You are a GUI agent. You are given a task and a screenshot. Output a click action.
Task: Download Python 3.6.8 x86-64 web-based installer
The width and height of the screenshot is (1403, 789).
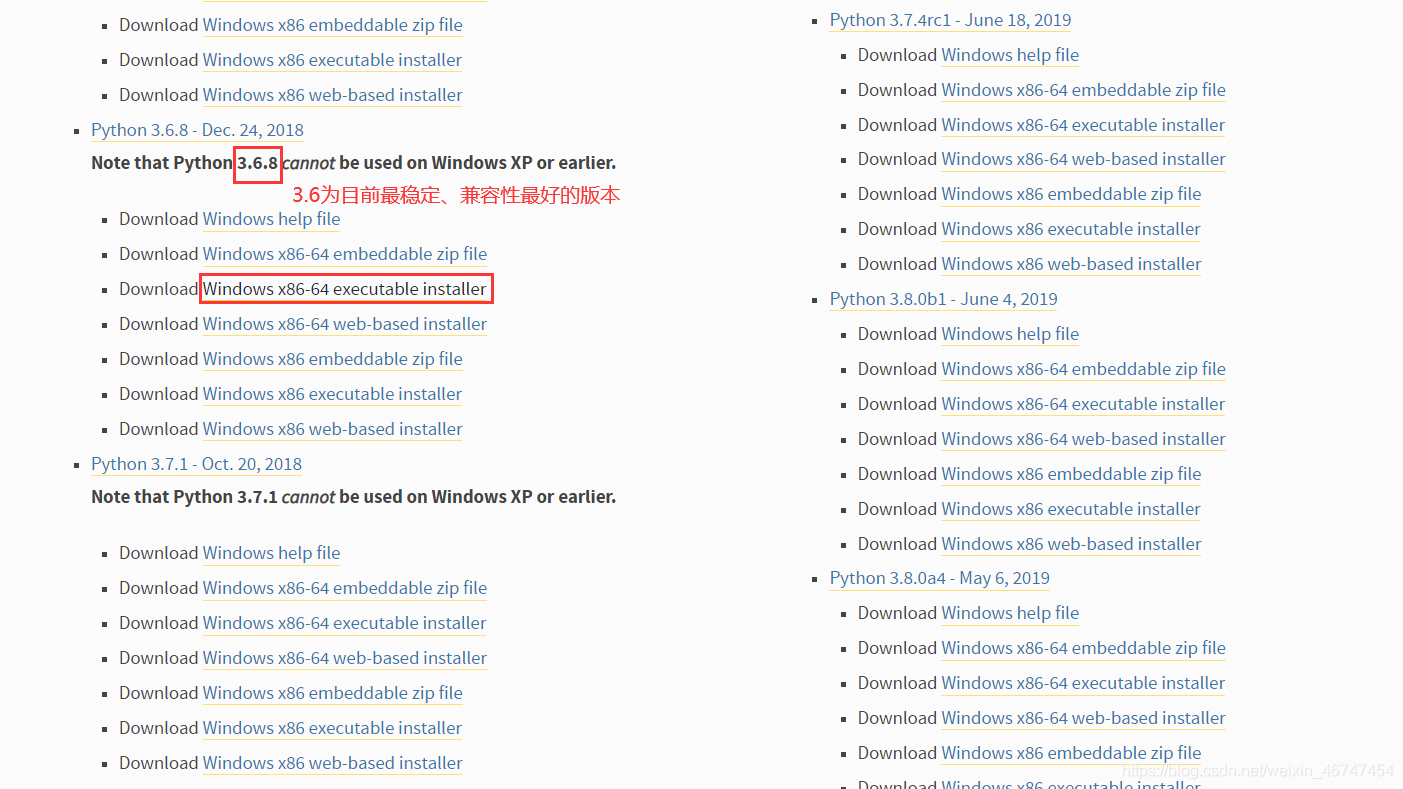pos(345,324)
